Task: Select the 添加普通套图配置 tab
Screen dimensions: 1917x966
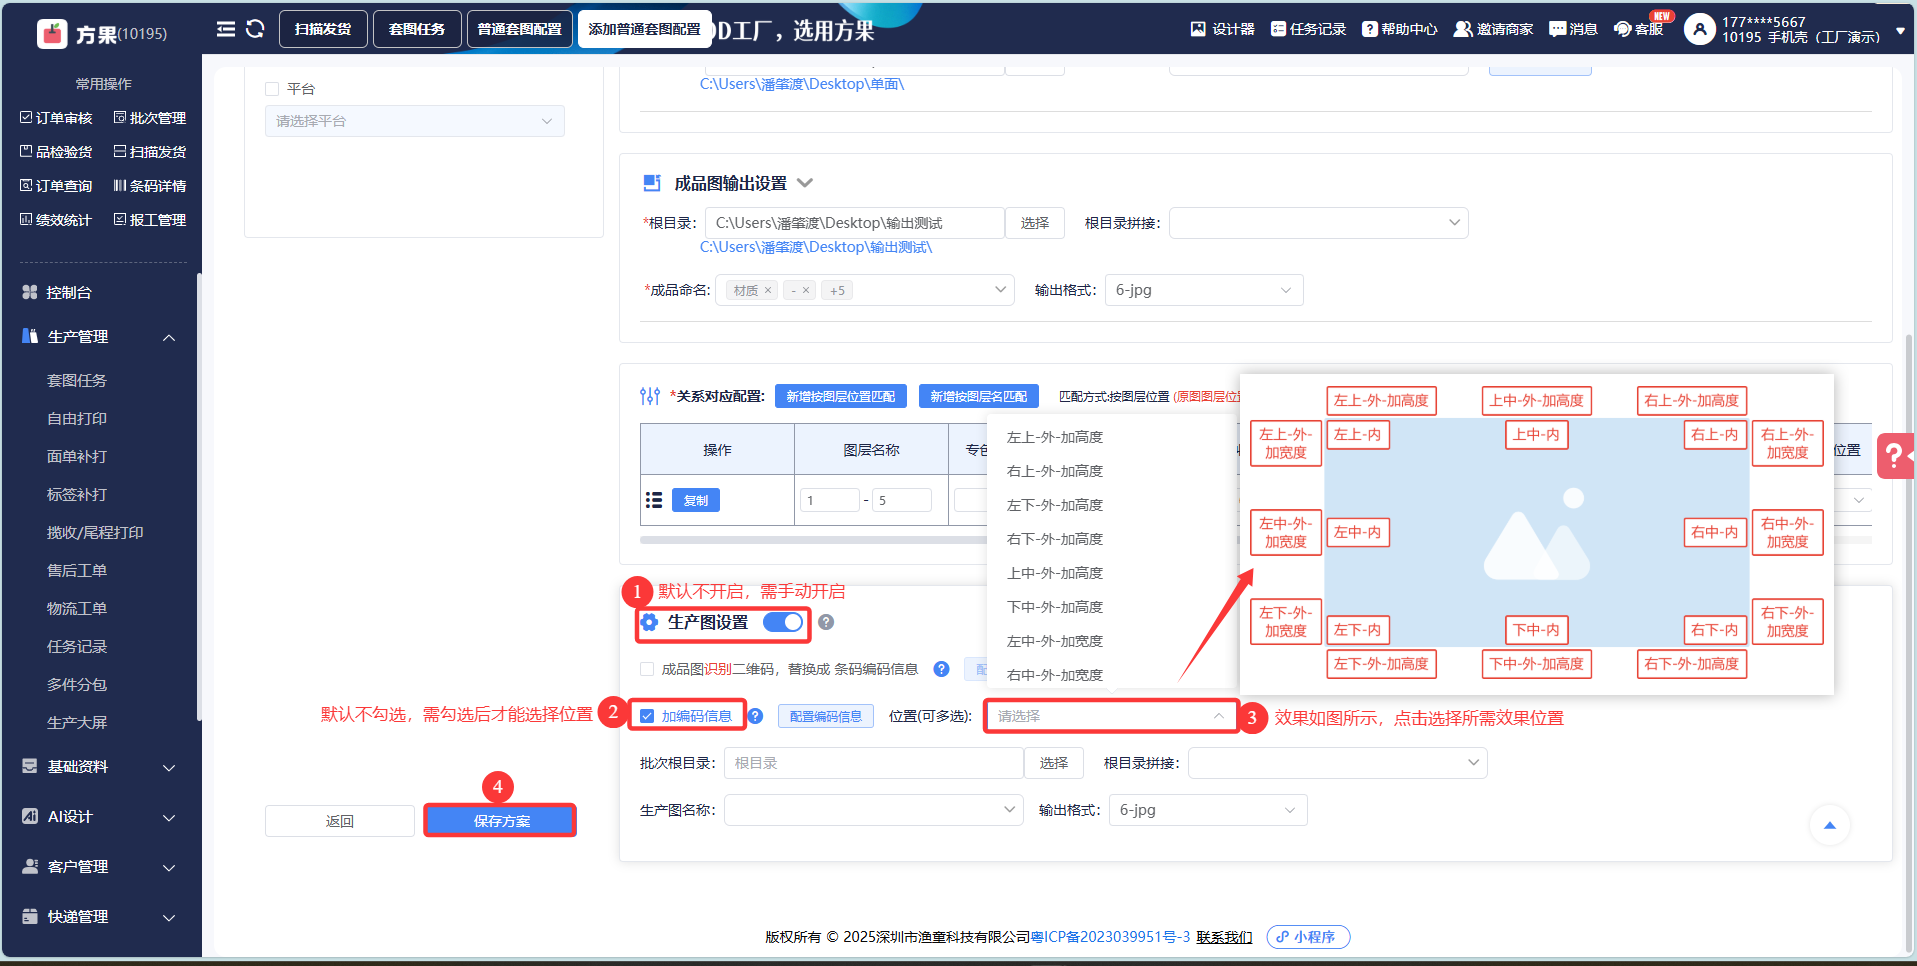Action: [x=644, y=29]
